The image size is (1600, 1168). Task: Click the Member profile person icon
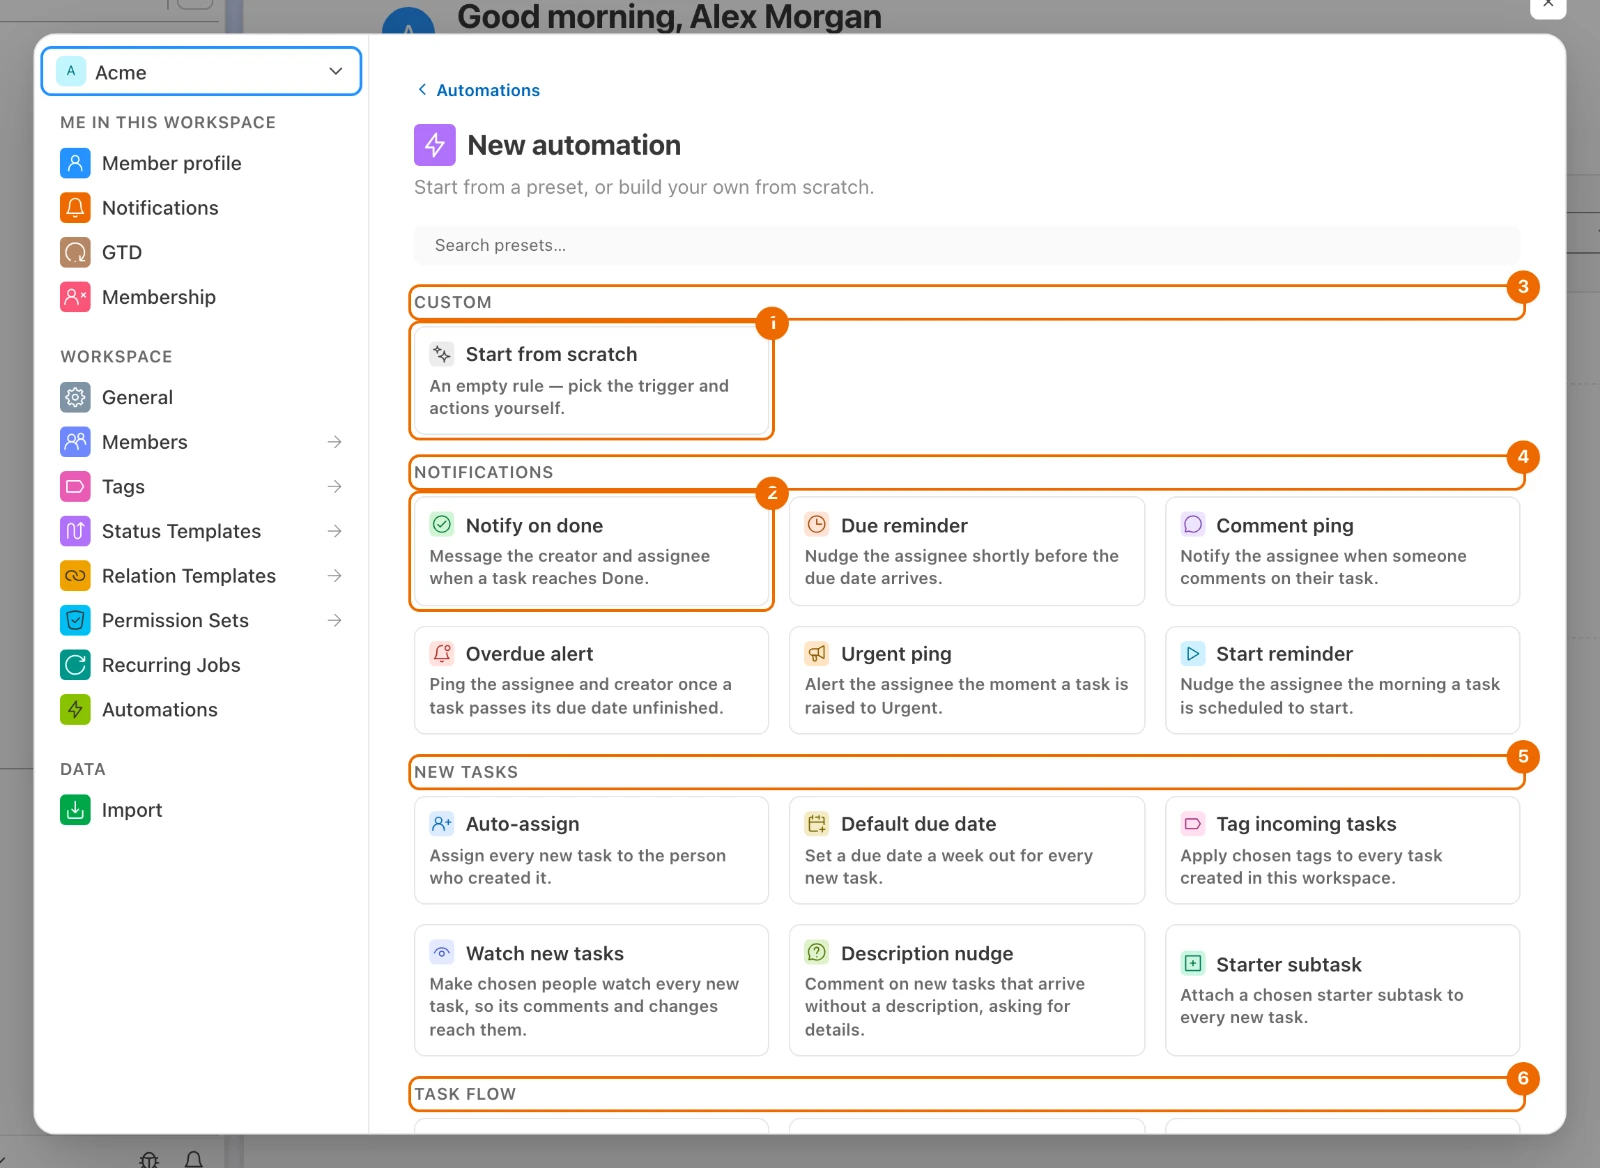tap(75, 163)
